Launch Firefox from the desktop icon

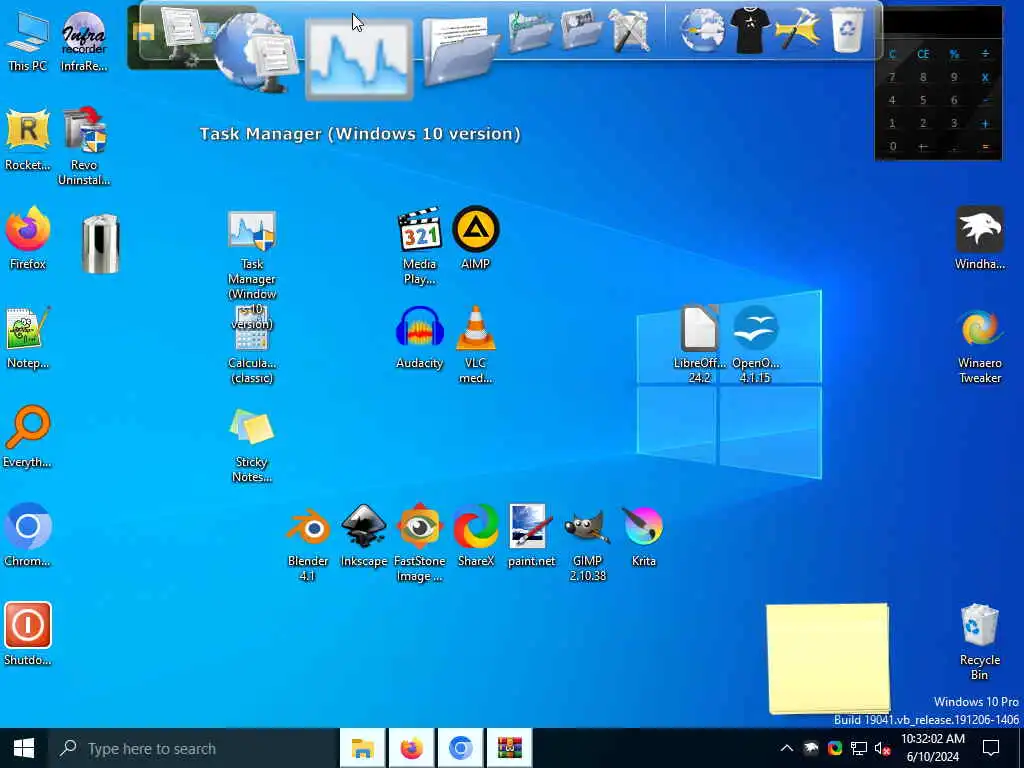click(27, 238)
